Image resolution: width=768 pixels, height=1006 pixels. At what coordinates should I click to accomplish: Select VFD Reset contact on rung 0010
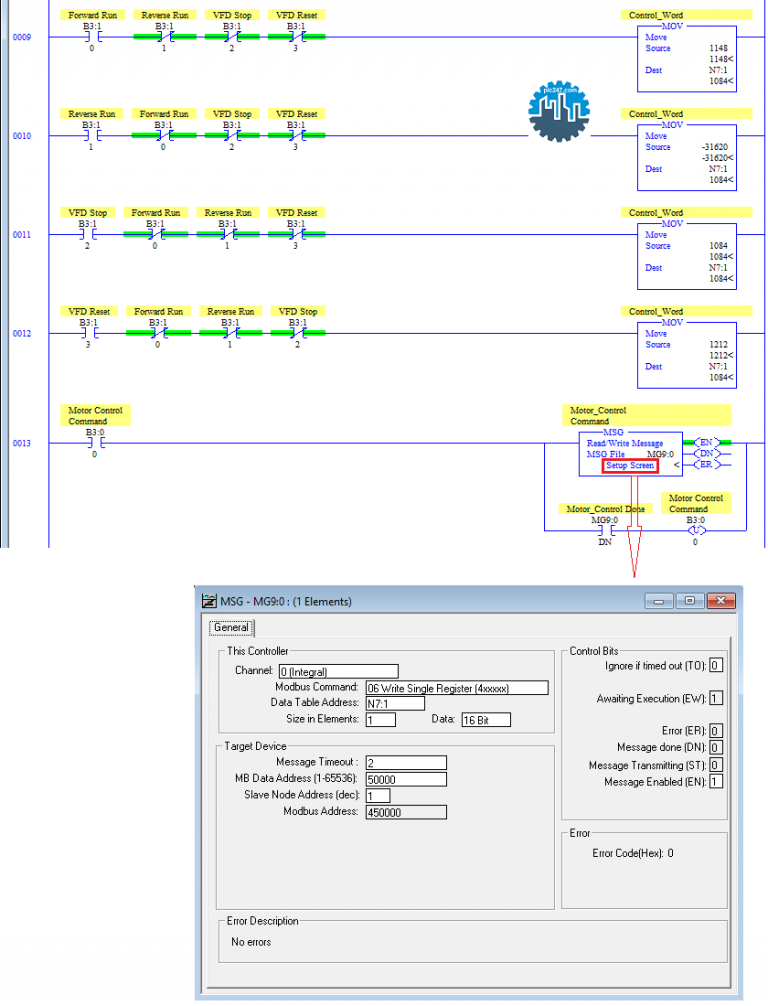(x=296, y=136)
